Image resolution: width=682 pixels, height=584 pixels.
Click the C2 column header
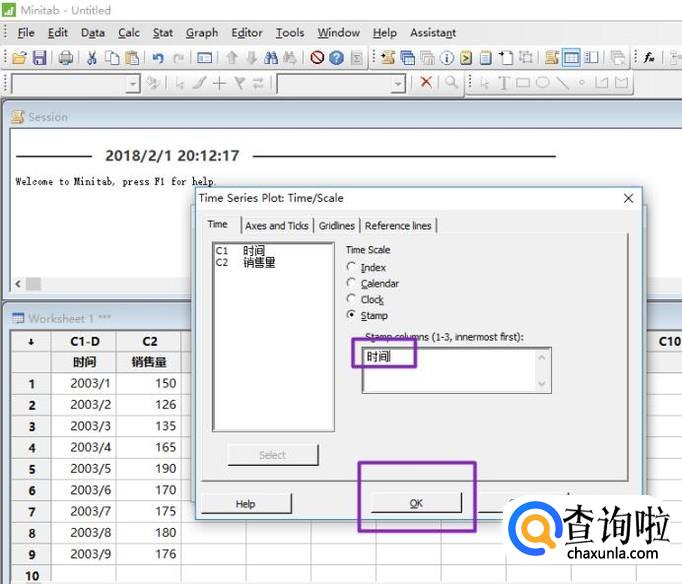click(150, 342)
